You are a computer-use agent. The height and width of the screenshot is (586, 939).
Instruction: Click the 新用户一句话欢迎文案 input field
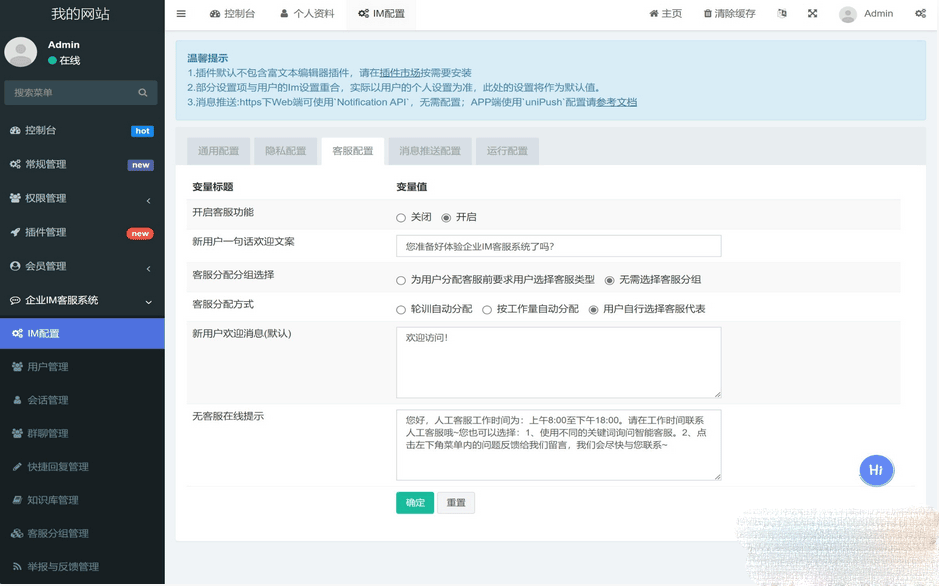coord(558,246)
